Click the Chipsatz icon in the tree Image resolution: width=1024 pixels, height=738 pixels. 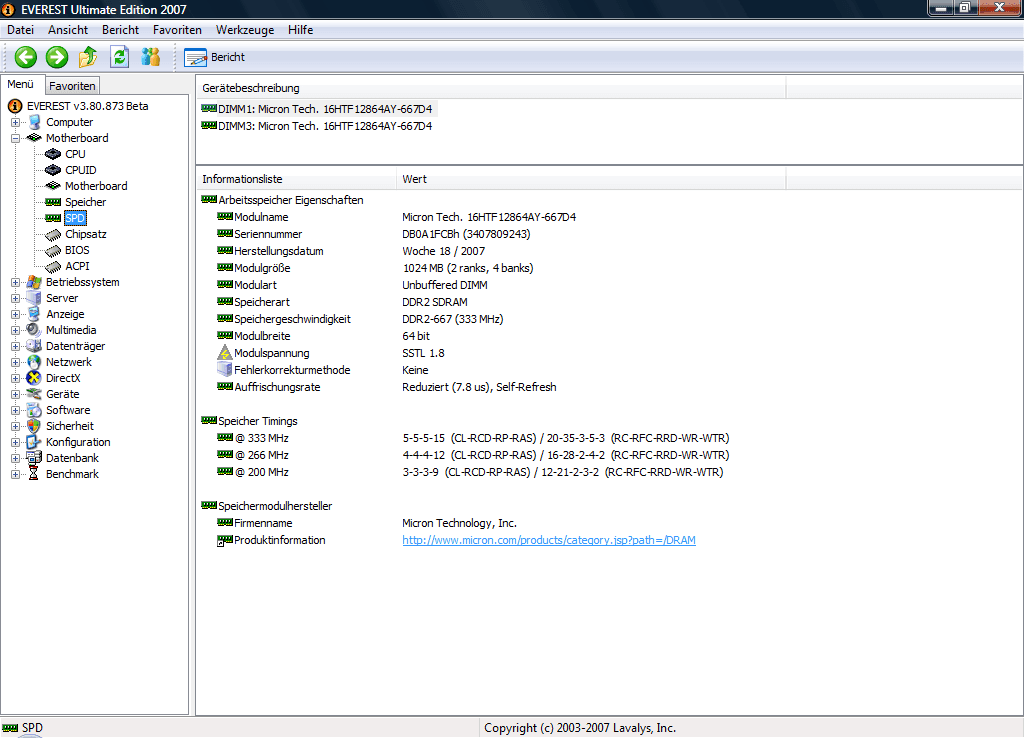coord(53,234)
